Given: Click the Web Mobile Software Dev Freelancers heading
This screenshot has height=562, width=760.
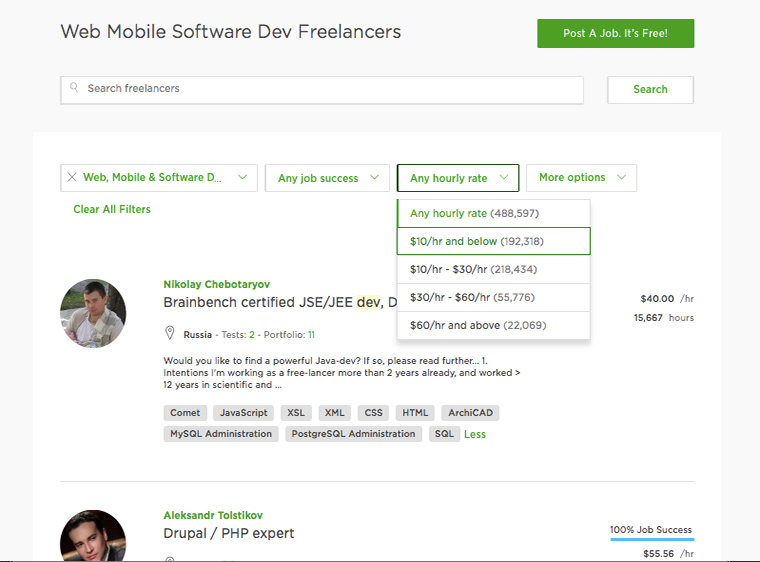Looking at the screenshot, I should point(231,32).
